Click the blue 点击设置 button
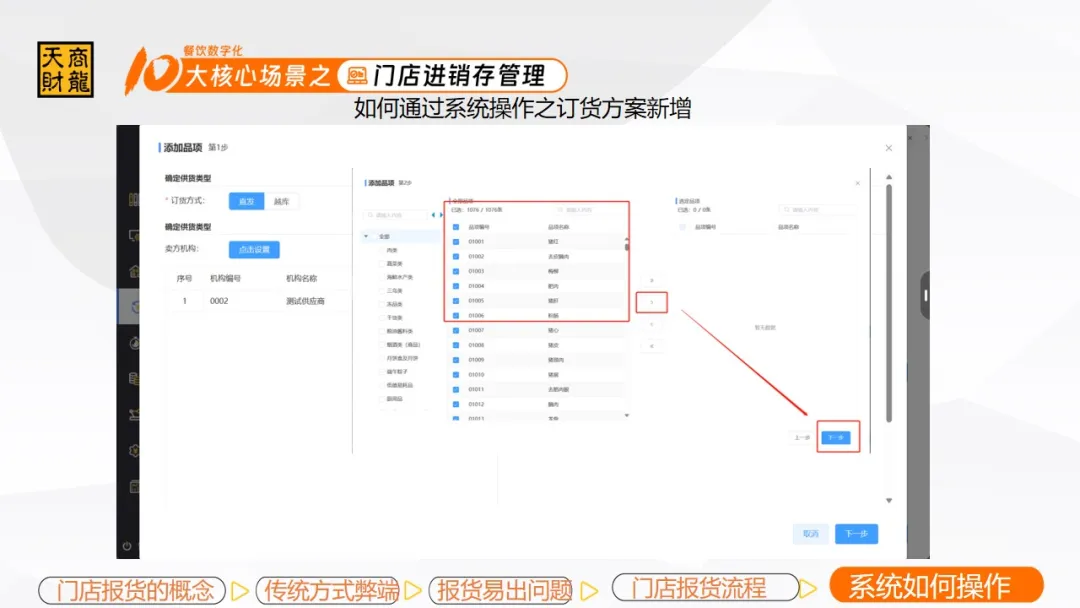Viewport: 1080px width, 608px height. [254, 249]
